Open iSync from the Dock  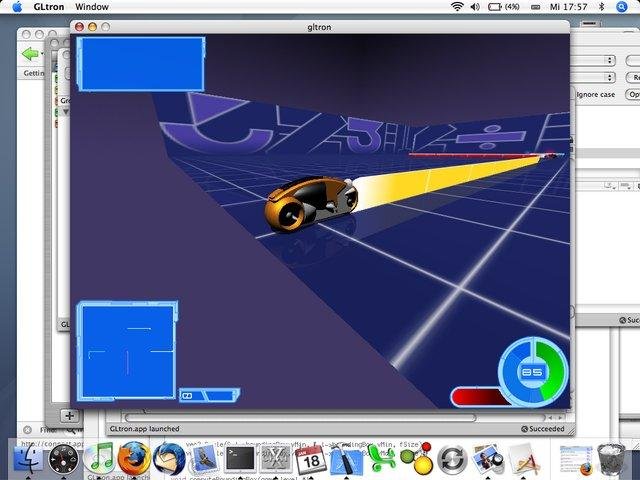[452, 459]
